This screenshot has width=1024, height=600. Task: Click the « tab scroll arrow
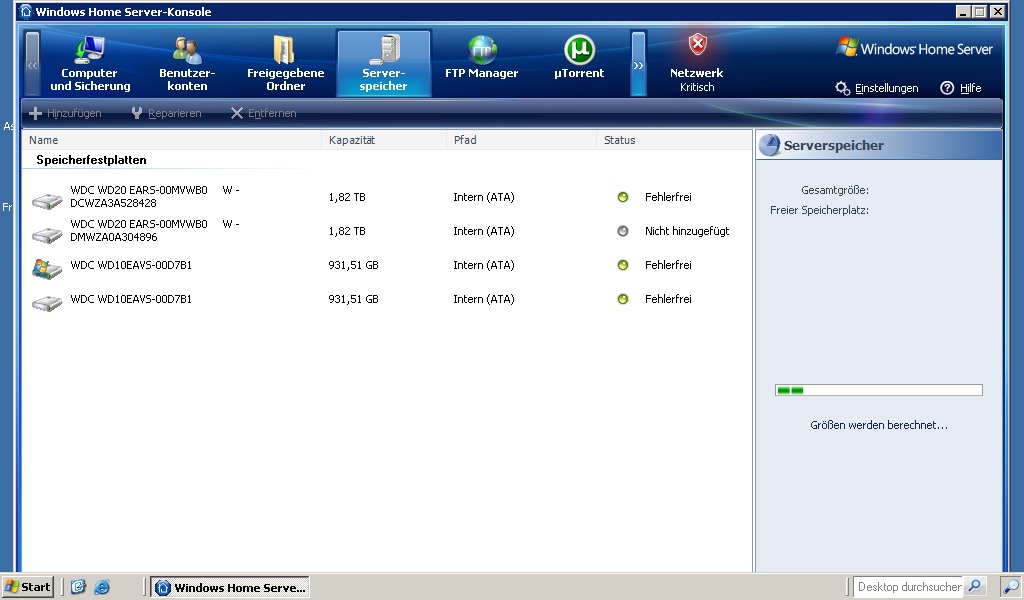[x=33, y=64]
